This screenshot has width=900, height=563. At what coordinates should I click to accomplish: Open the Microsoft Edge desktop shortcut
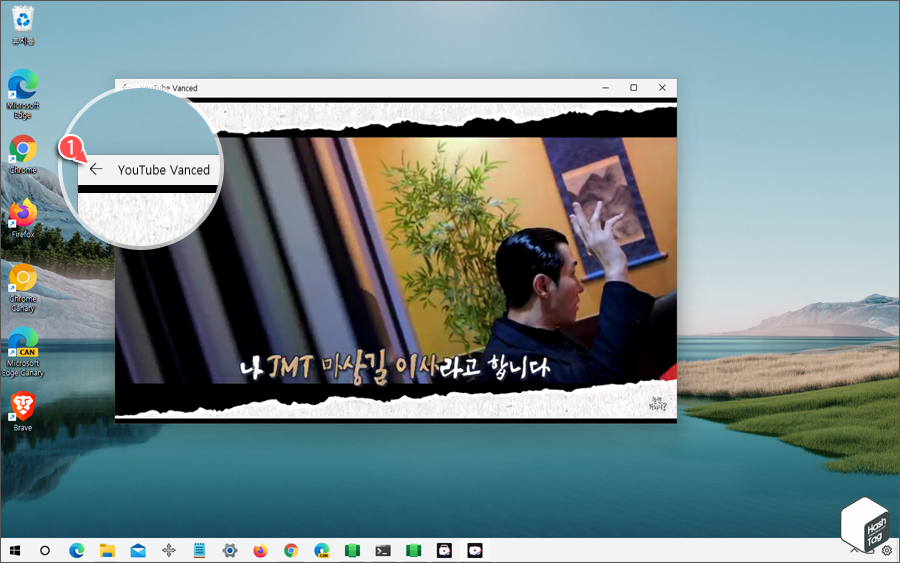23,94
